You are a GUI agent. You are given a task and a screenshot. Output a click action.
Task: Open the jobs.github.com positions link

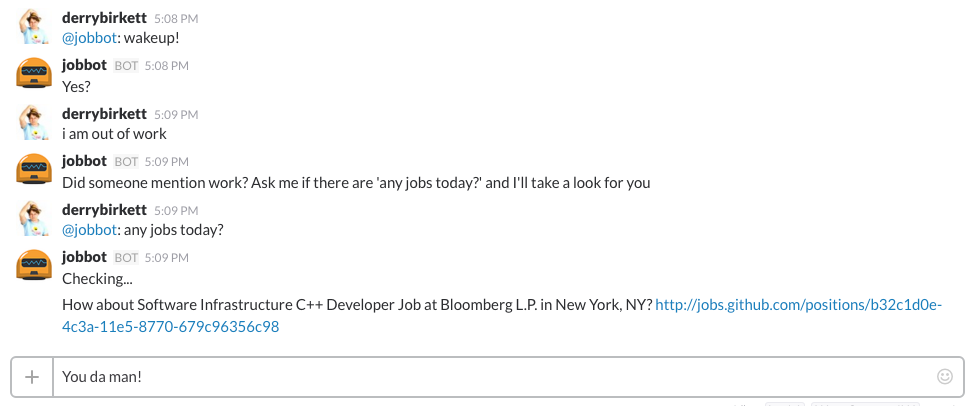pyautogui.click(x=502, y=316)
